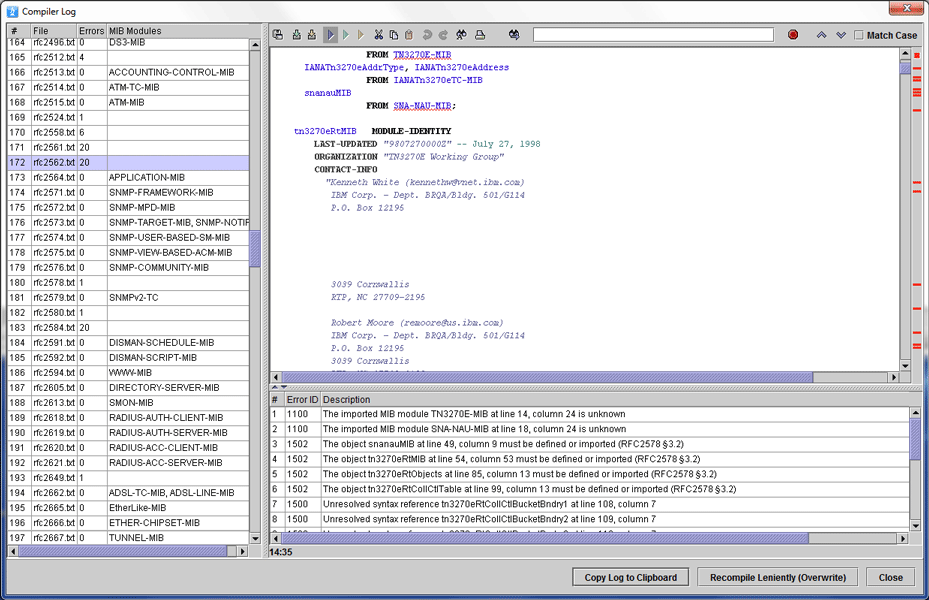Viewport: 929px width, 600px height.
Task: Paste from clipboard using the paste icon
Action: pos(409,34)
